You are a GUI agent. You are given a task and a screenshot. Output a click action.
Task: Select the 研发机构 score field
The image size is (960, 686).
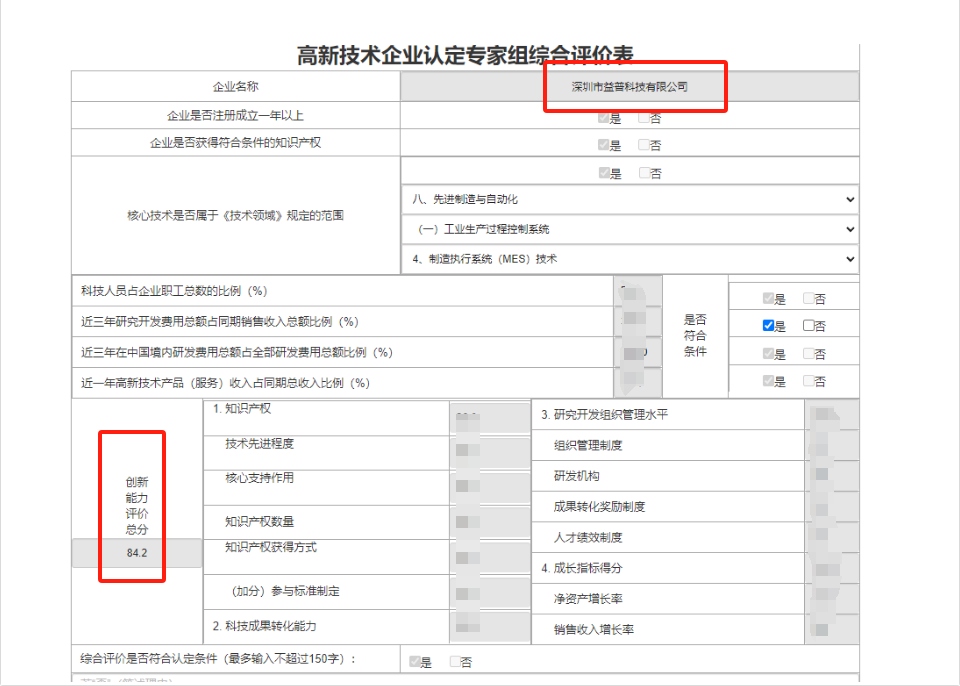click(x=832, y=476)
